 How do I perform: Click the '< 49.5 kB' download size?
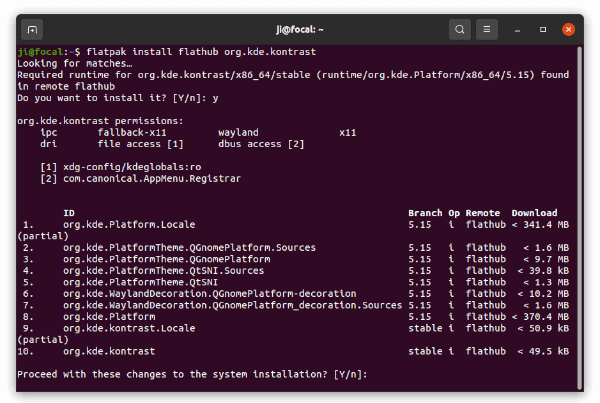pos(543,351)
